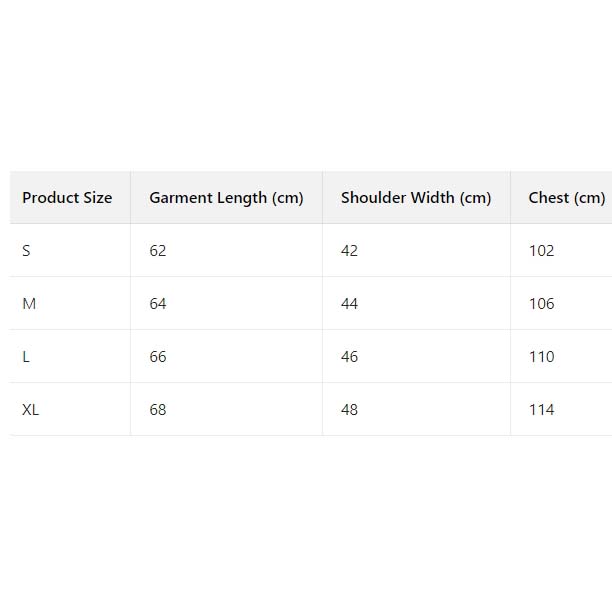Click the Chest (cm) column header
This screenshot has height=612, width=612.
point(566,198)
